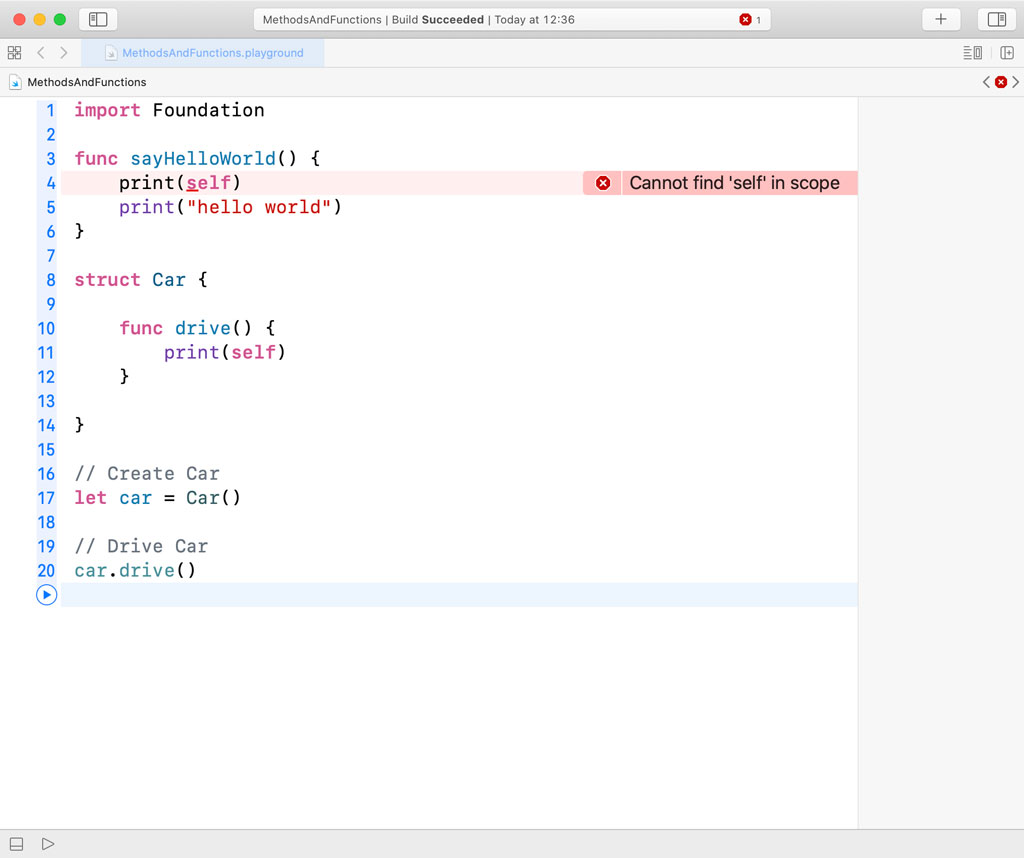Viewport: 1024px width, 858px height.
Task: Click the inline play button on line 20
Action: (x=46, y=594)
